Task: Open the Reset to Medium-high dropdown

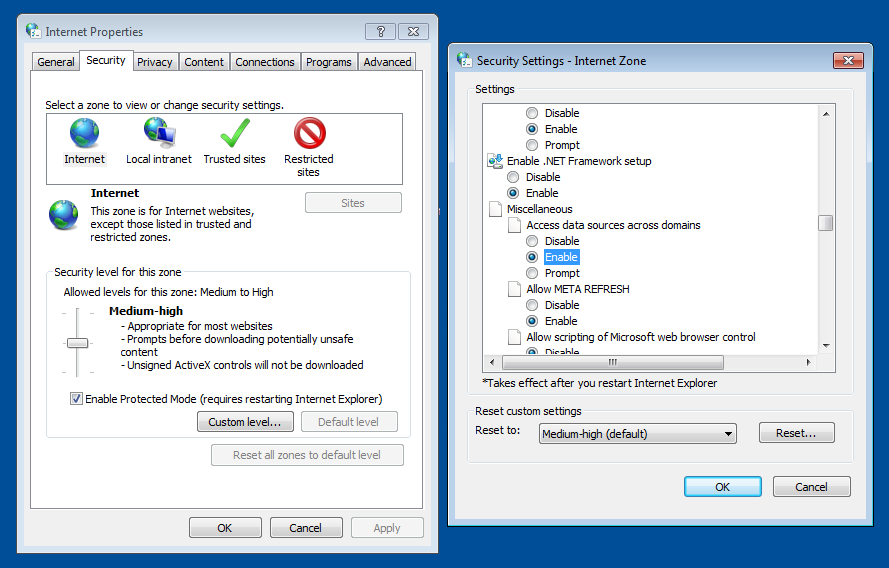Action: pos(637,434)
